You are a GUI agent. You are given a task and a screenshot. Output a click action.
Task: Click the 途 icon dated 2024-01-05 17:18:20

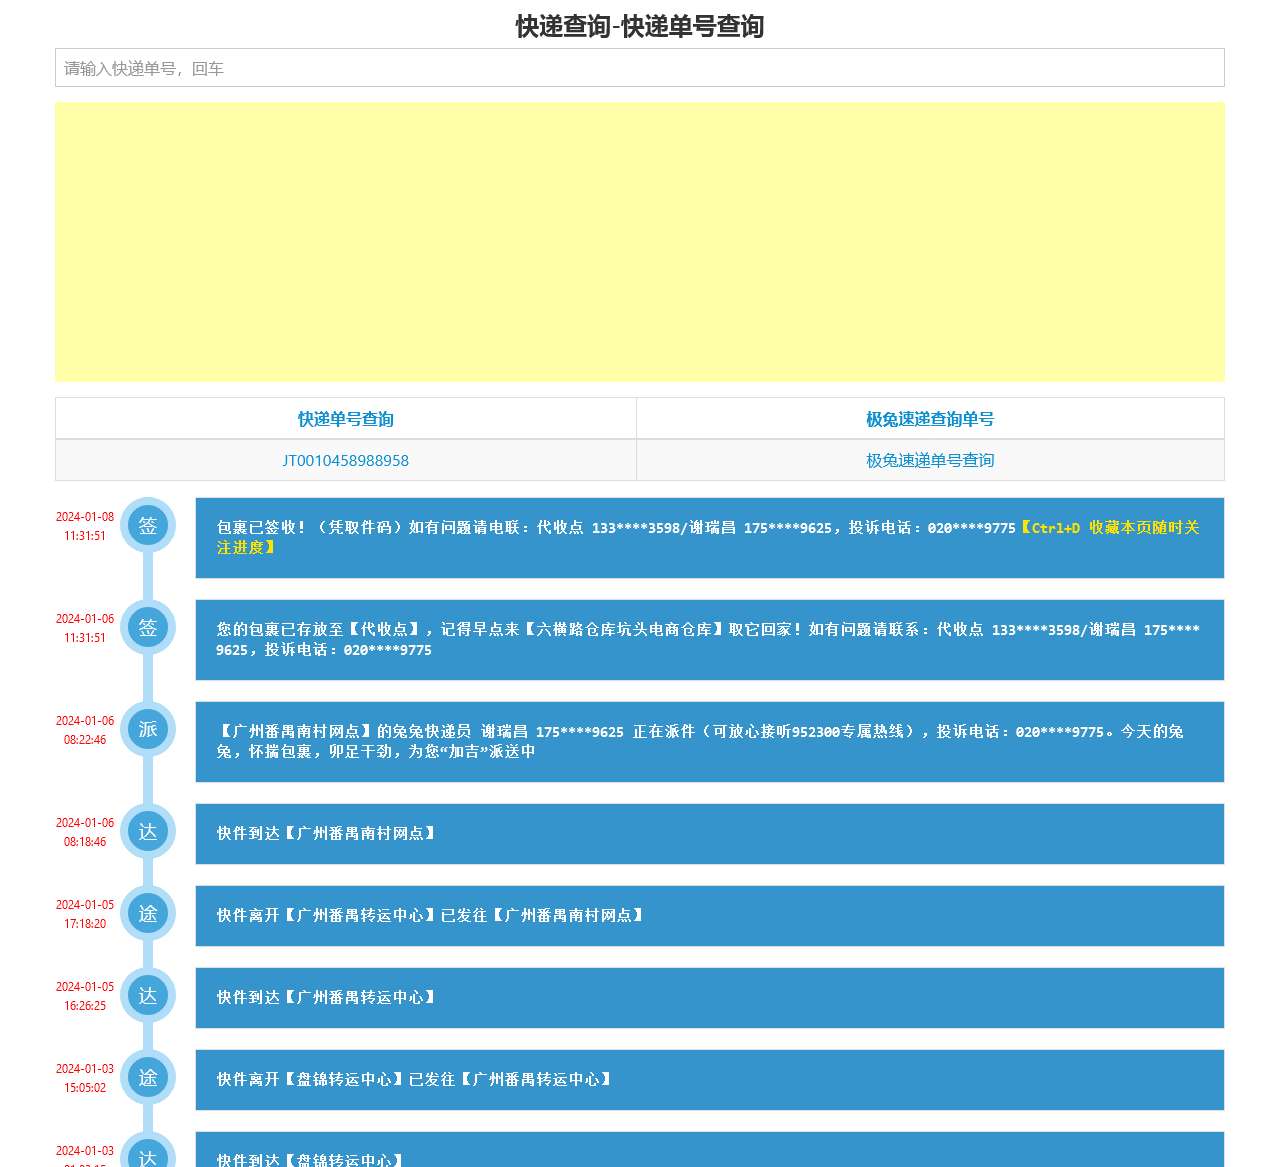point(148,914)
